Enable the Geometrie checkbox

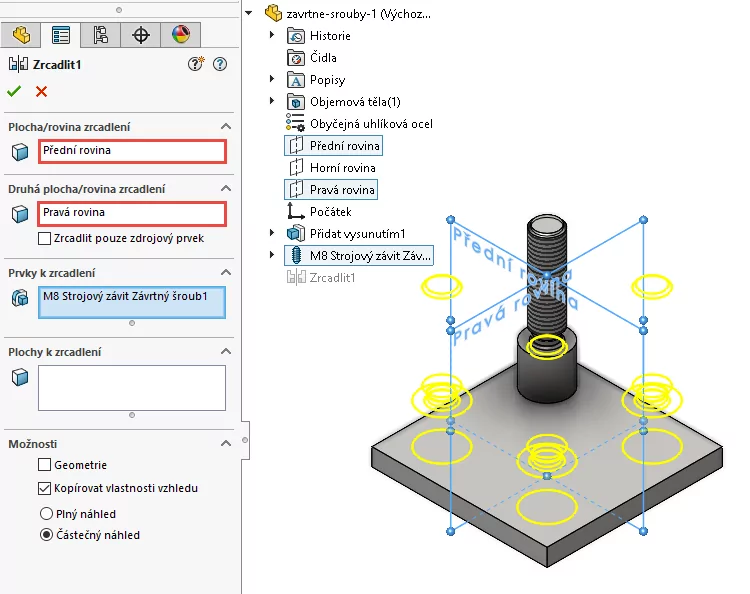(x=44, y=464)
